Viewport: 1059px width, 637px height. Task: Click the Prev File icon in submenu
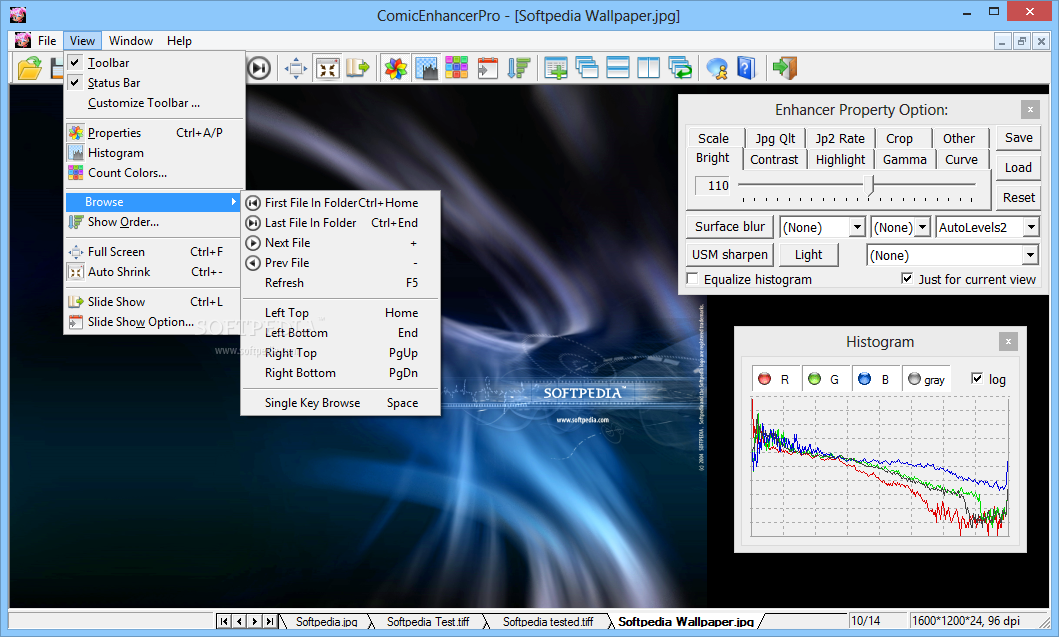[253, 263]
